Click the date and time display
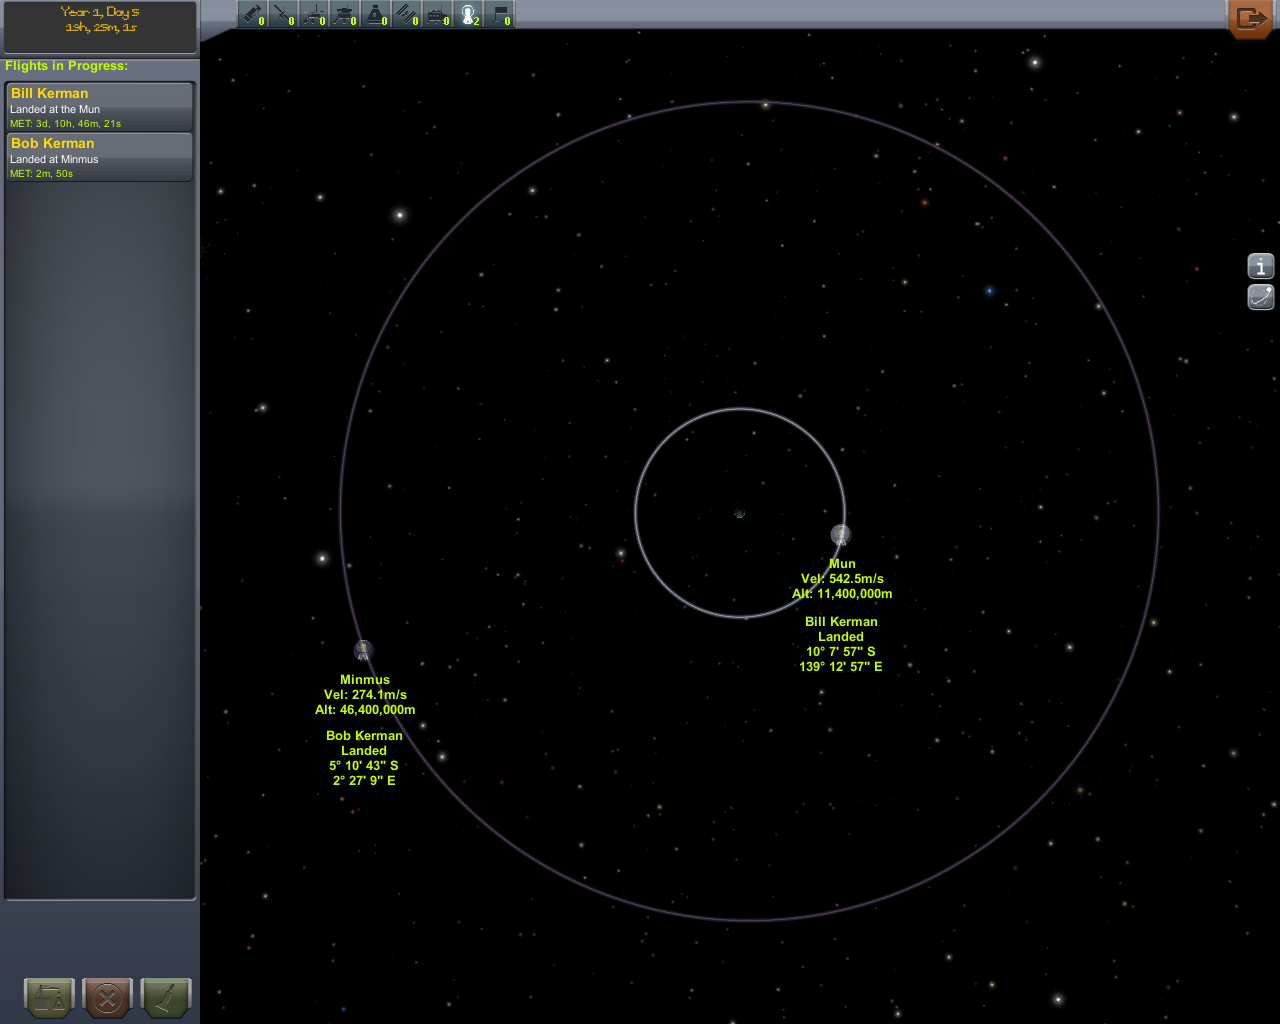This screenshot has height=1024, width=1280. pyautogui.click(x=100, y=27)
